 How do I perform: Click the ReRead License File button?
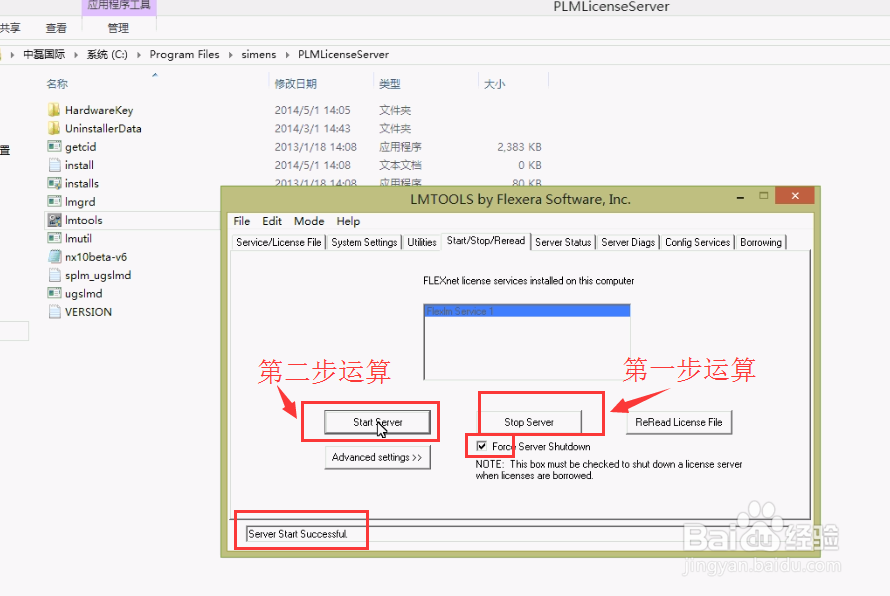coord(679,422)
